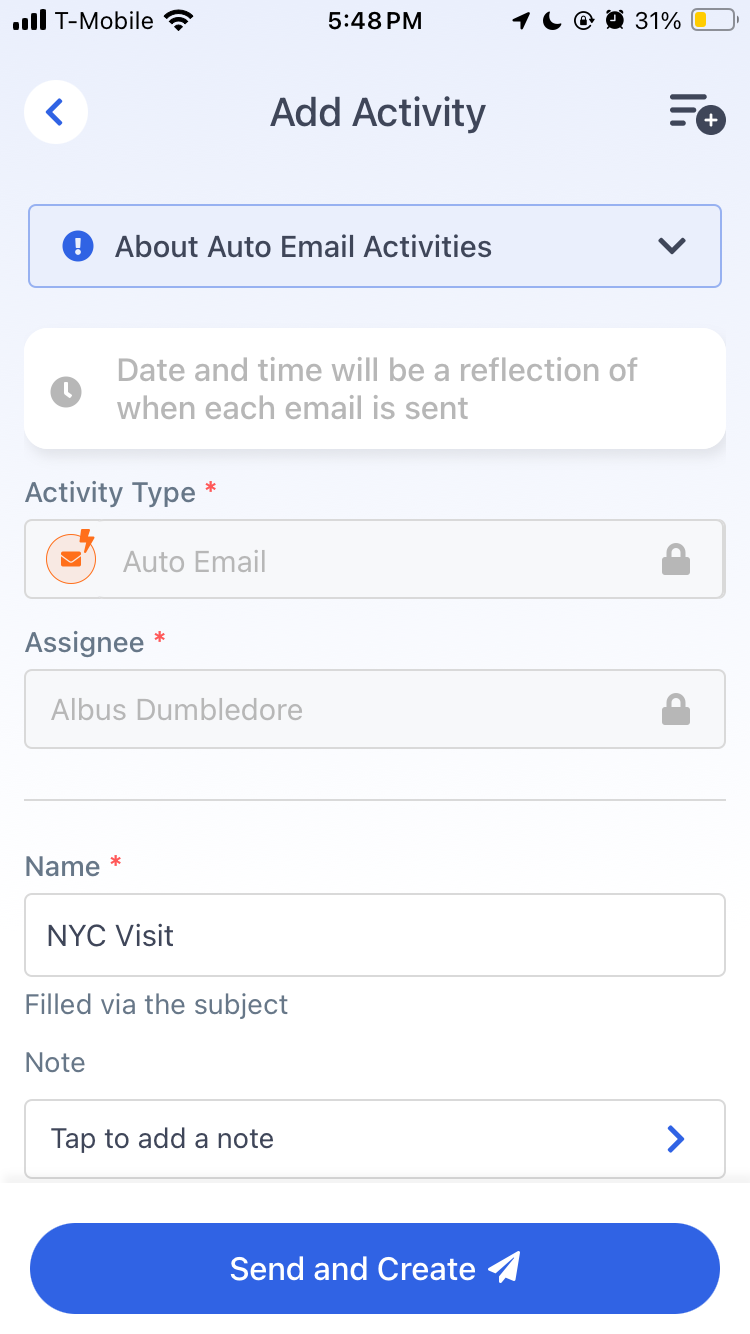Tap the locked Auto Email activity type field
750x1334 pixels.
tap(375, 559)
